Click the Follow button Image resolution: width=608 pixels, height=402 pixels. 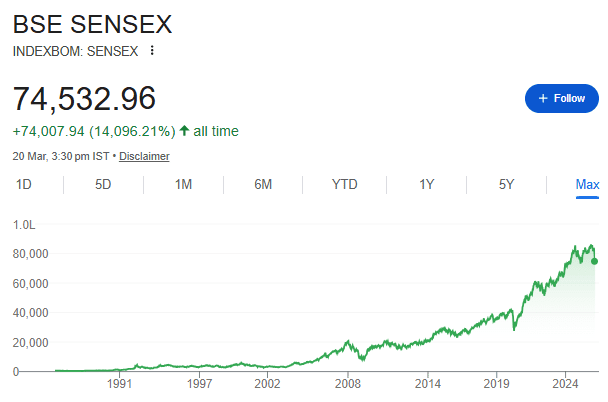point(561,98)
